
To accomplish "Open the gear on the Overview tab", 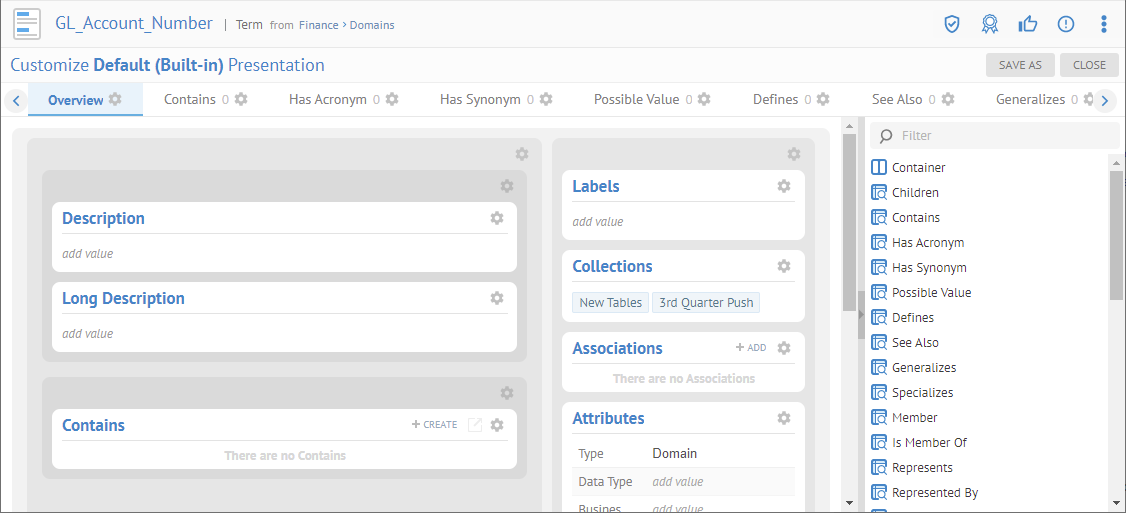I will coord(115,100).
